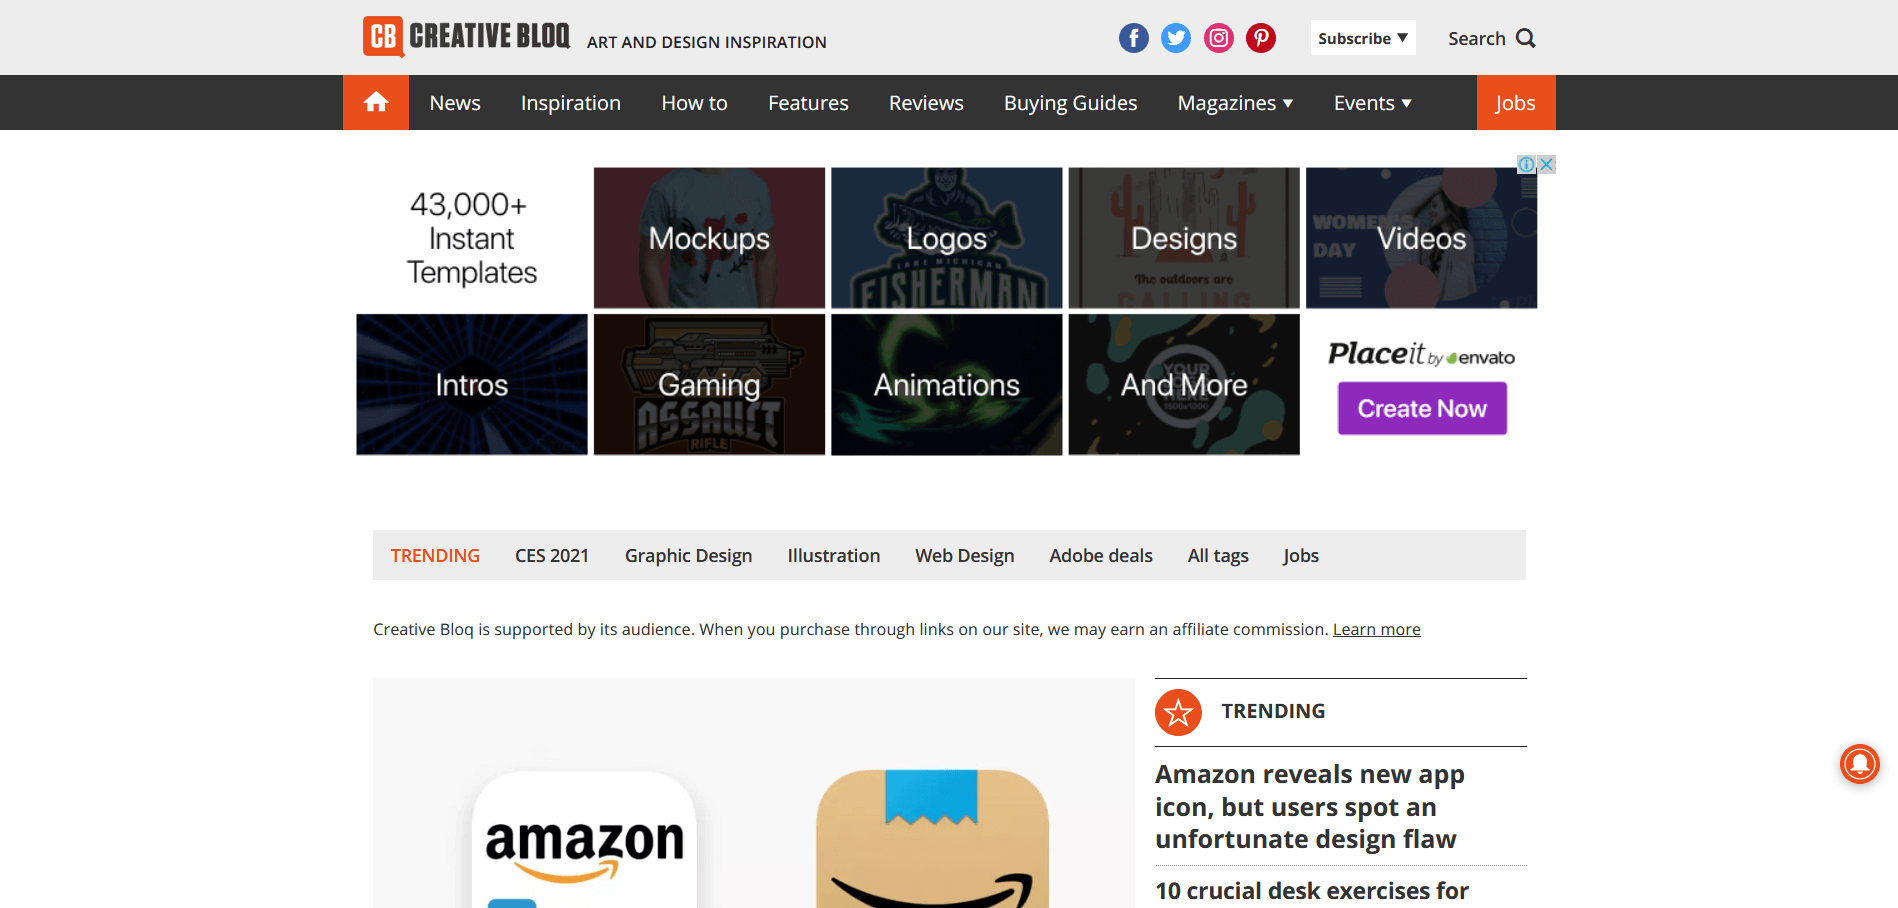
Task: Open the News section
Action: click(x=455, y=103)
